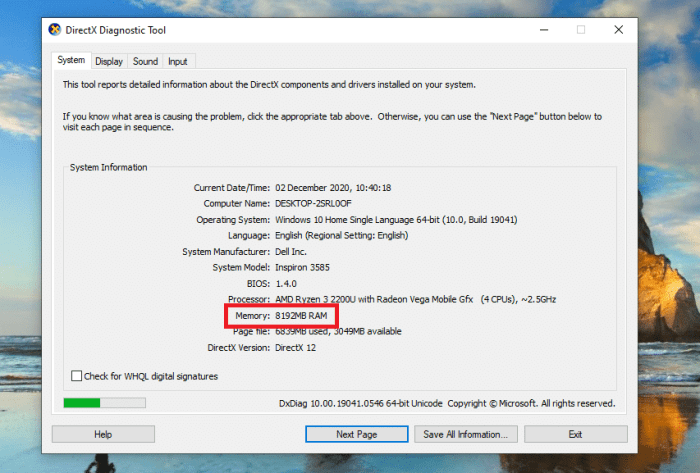
Task: Click Save All Information button
Action: [466, 434]
